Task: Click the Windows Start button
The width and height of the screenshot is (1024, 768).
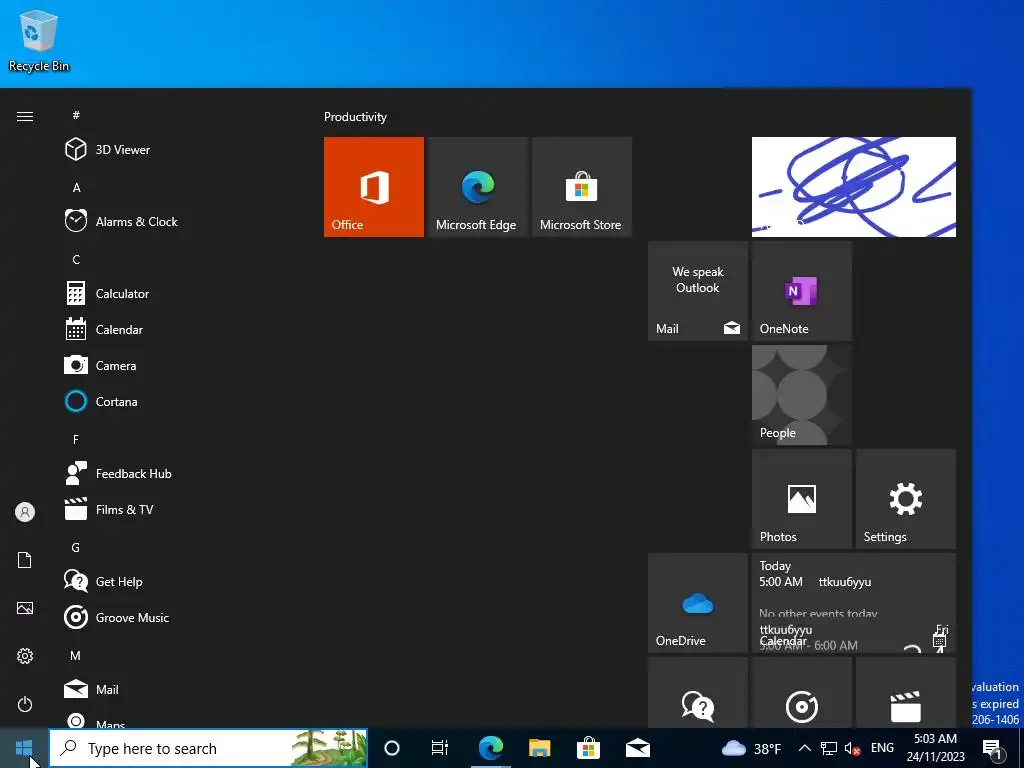Action: [x=24, y=748]
